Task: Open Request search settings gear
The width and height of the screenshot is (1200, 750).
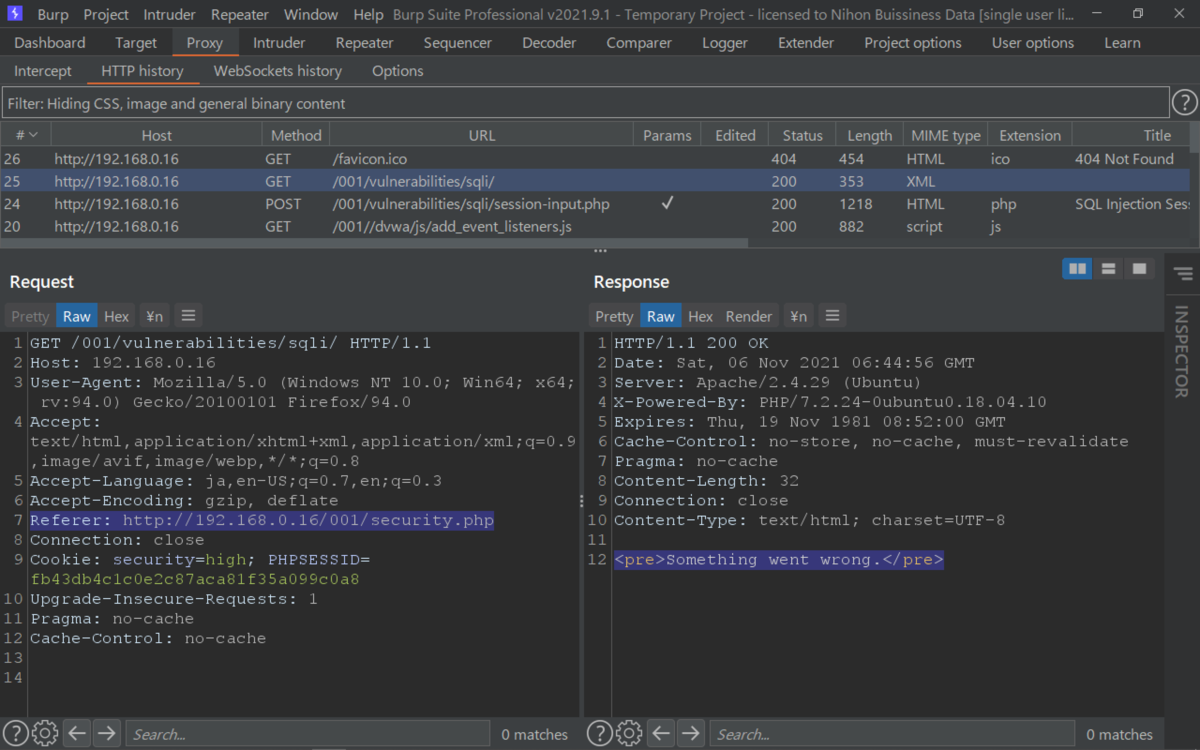Action: (x=45, y=733)
